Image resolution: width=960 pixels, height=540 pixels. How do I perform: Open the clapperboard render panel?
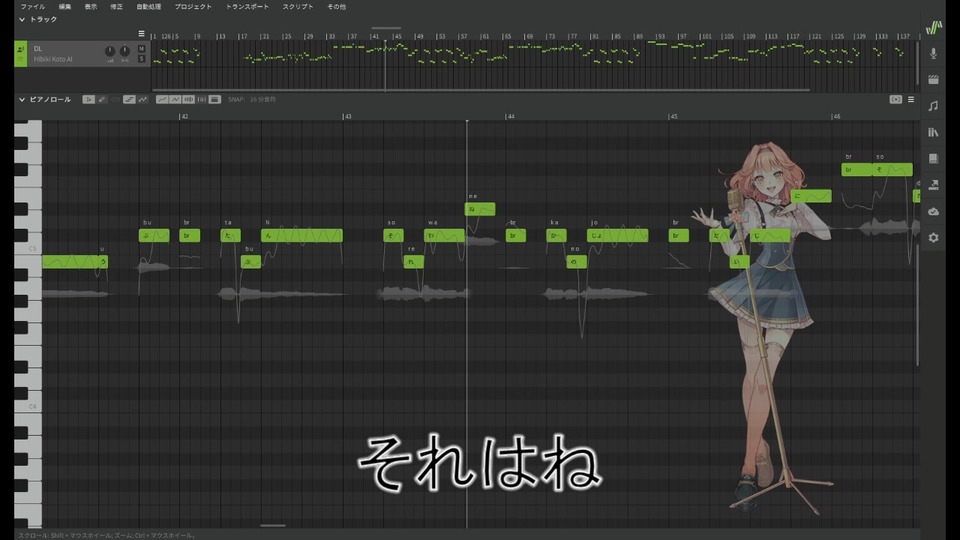pos(934,80)
